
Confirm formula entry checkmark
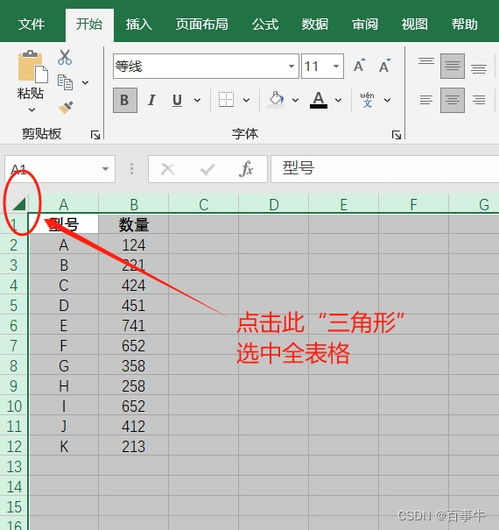pos(207,169)
